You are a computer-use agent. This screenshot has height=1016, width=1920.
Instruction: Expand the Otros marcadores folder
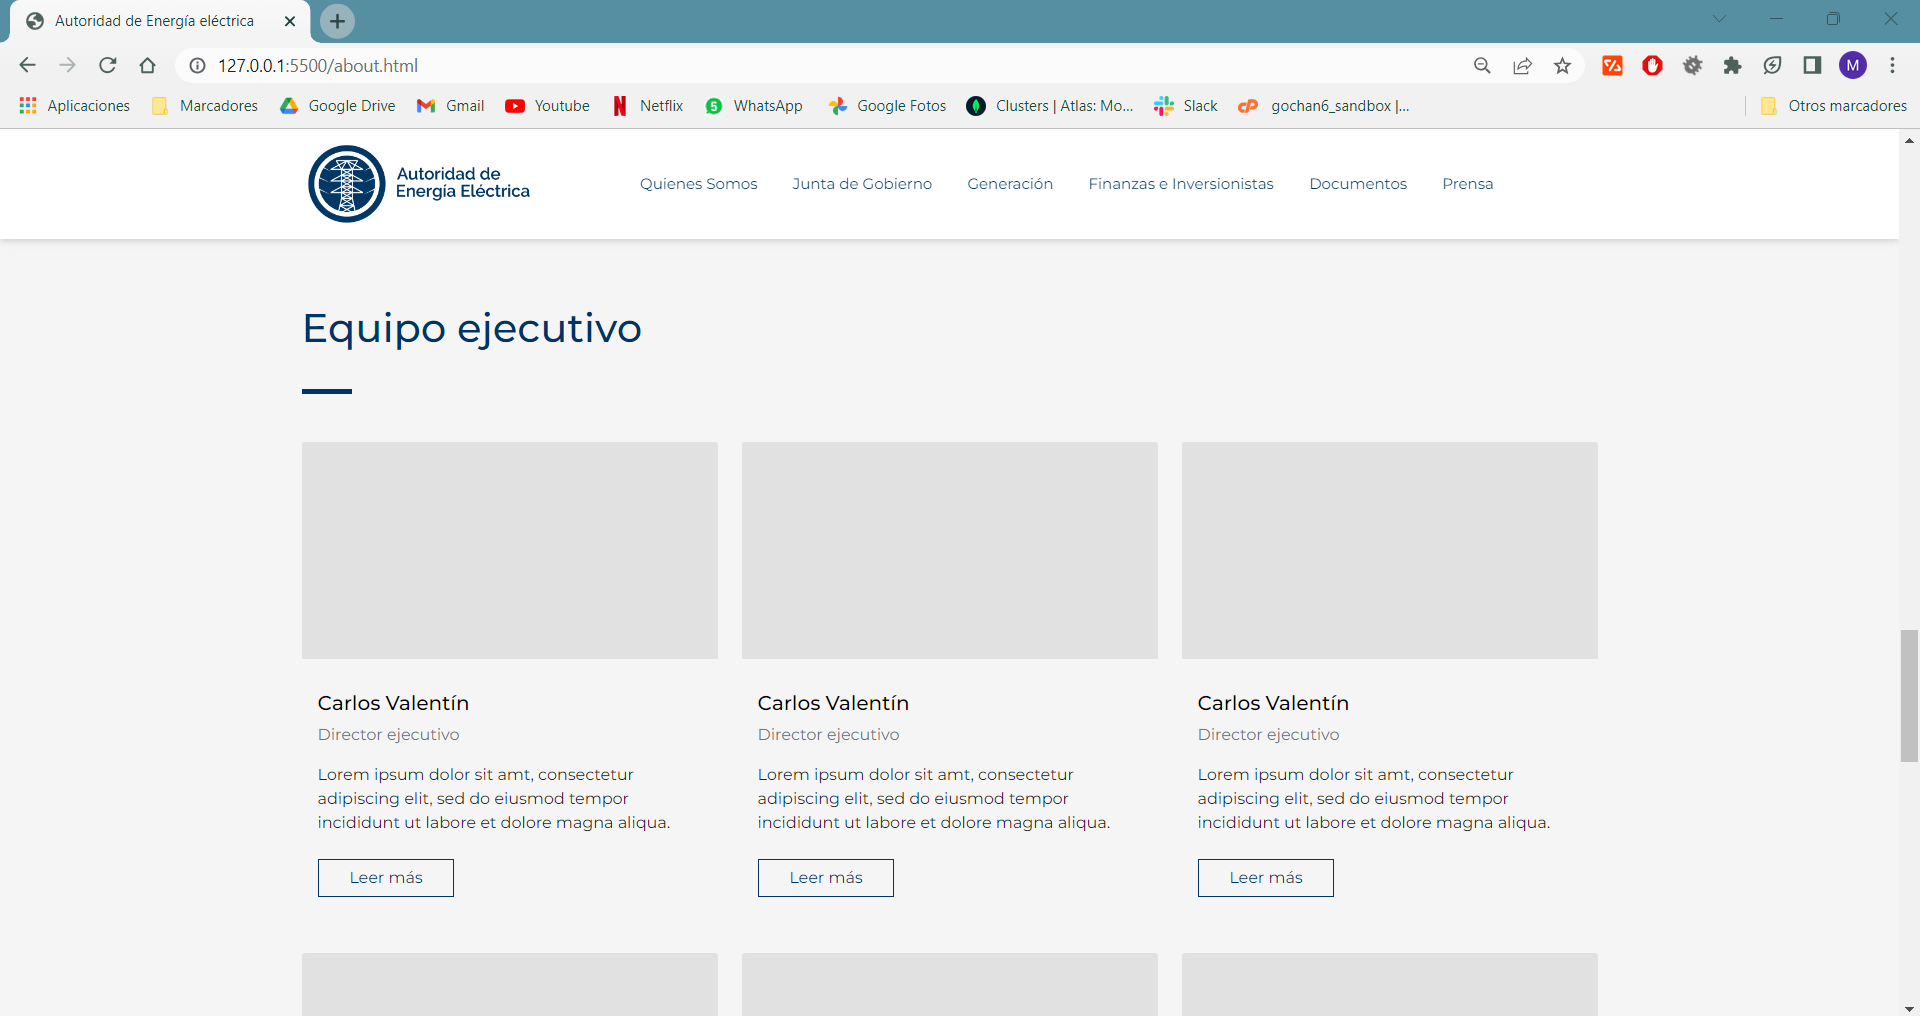(x=1833, y=106)
